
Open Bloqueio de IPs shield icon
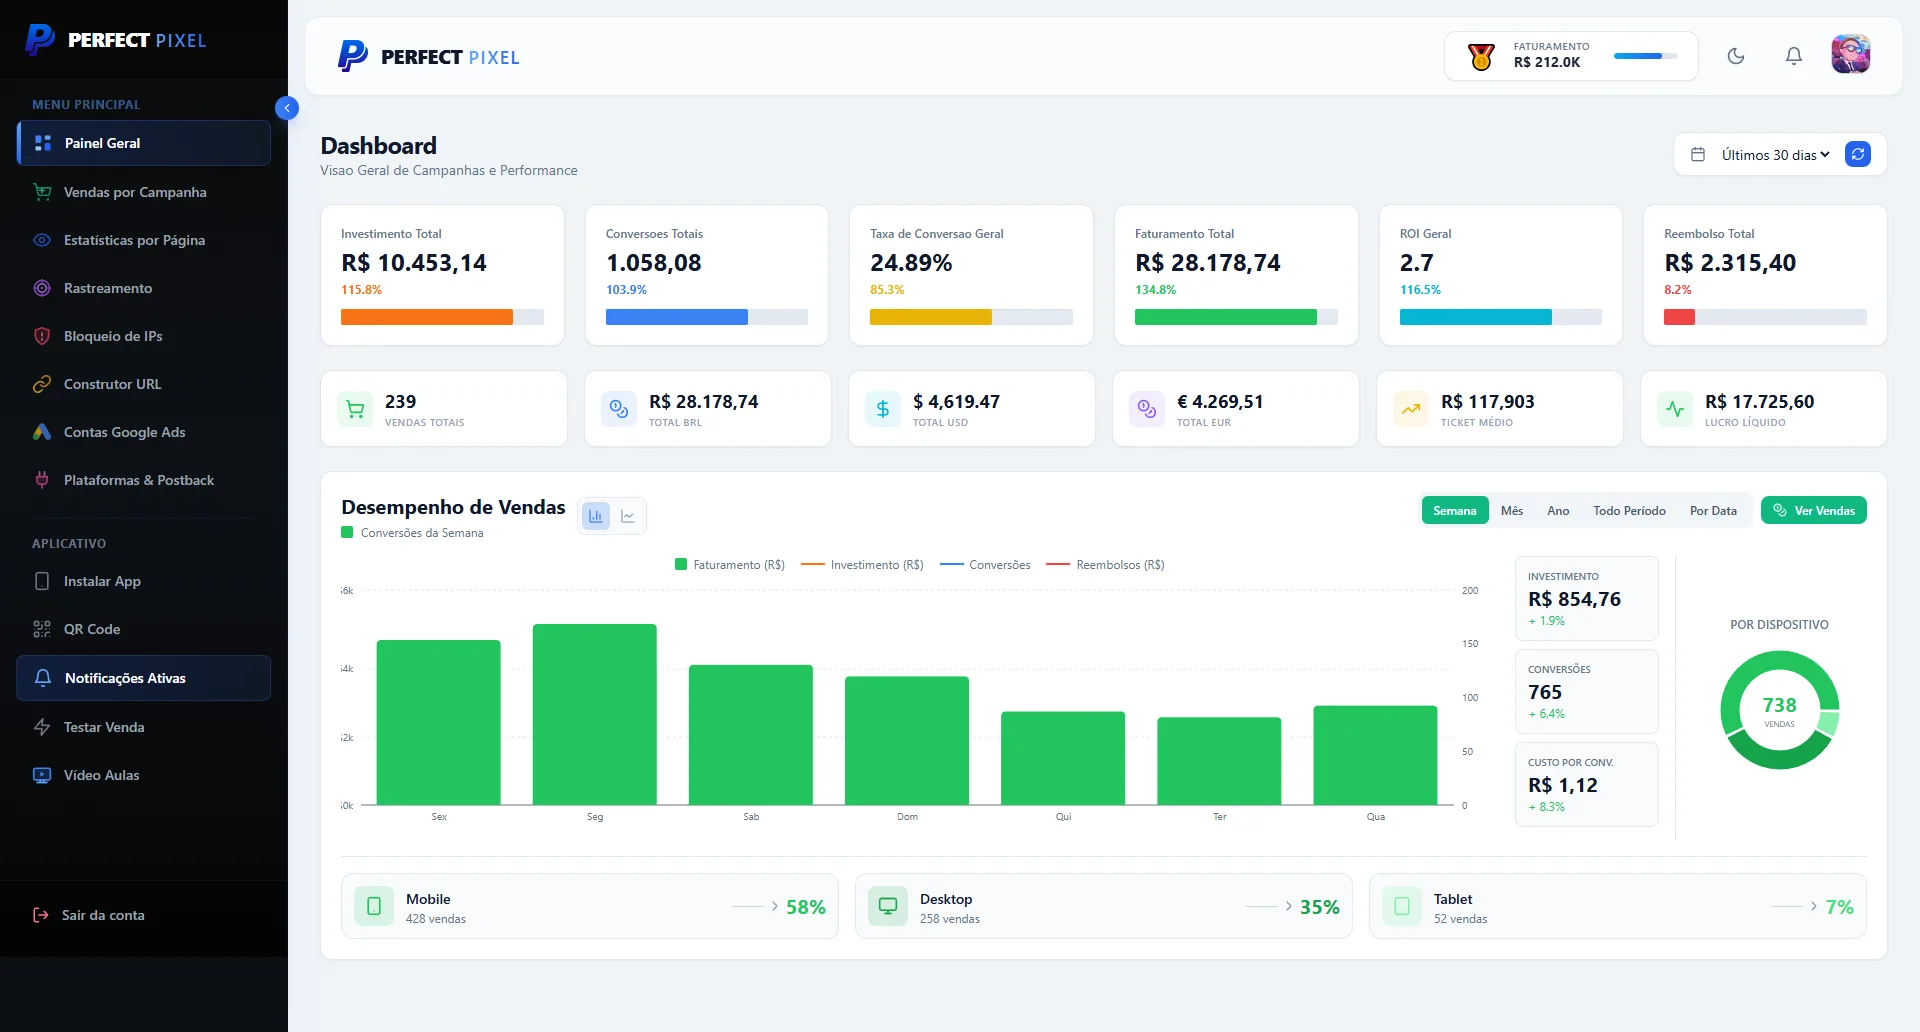[x=42, y=336]
